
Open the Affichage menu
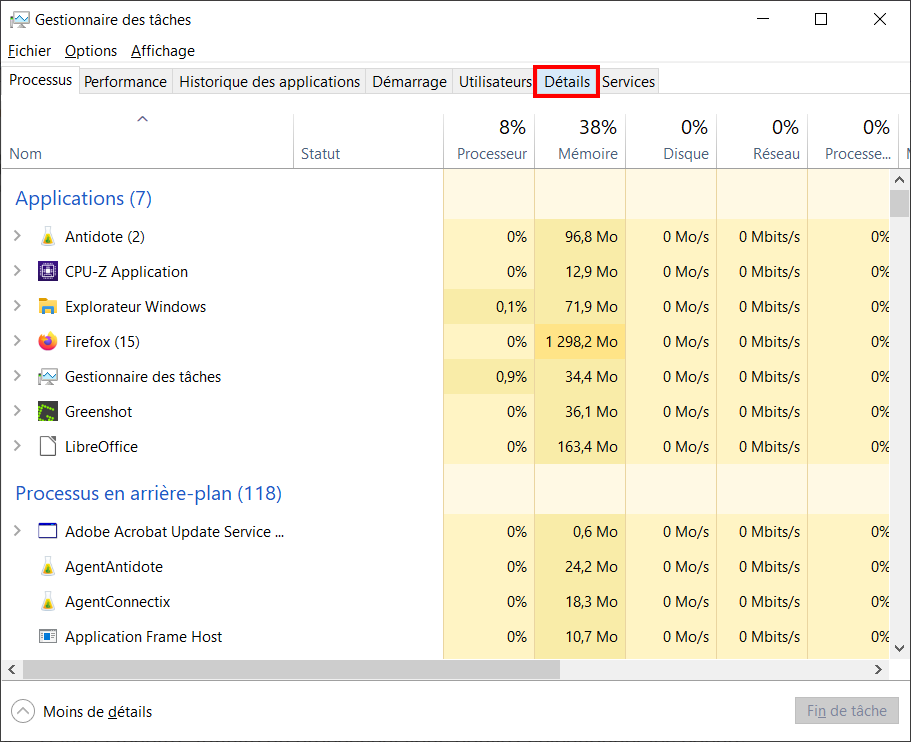click(163, 51)
